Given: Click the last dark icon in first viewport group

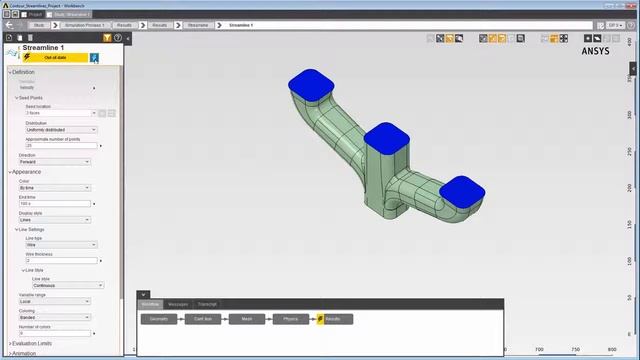Looking at the screenshot, I should 459,38.
